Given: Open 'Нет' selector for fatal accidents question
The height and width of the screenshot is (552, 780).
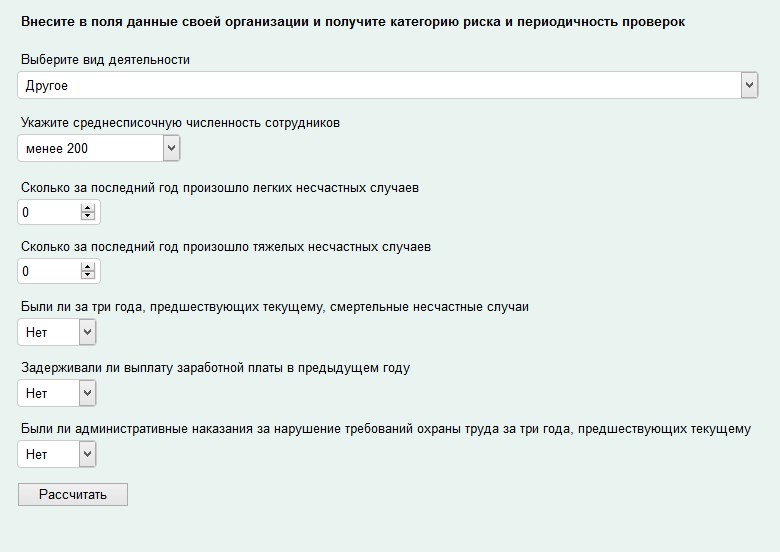Looking at the screenshot, I should 57,332.
